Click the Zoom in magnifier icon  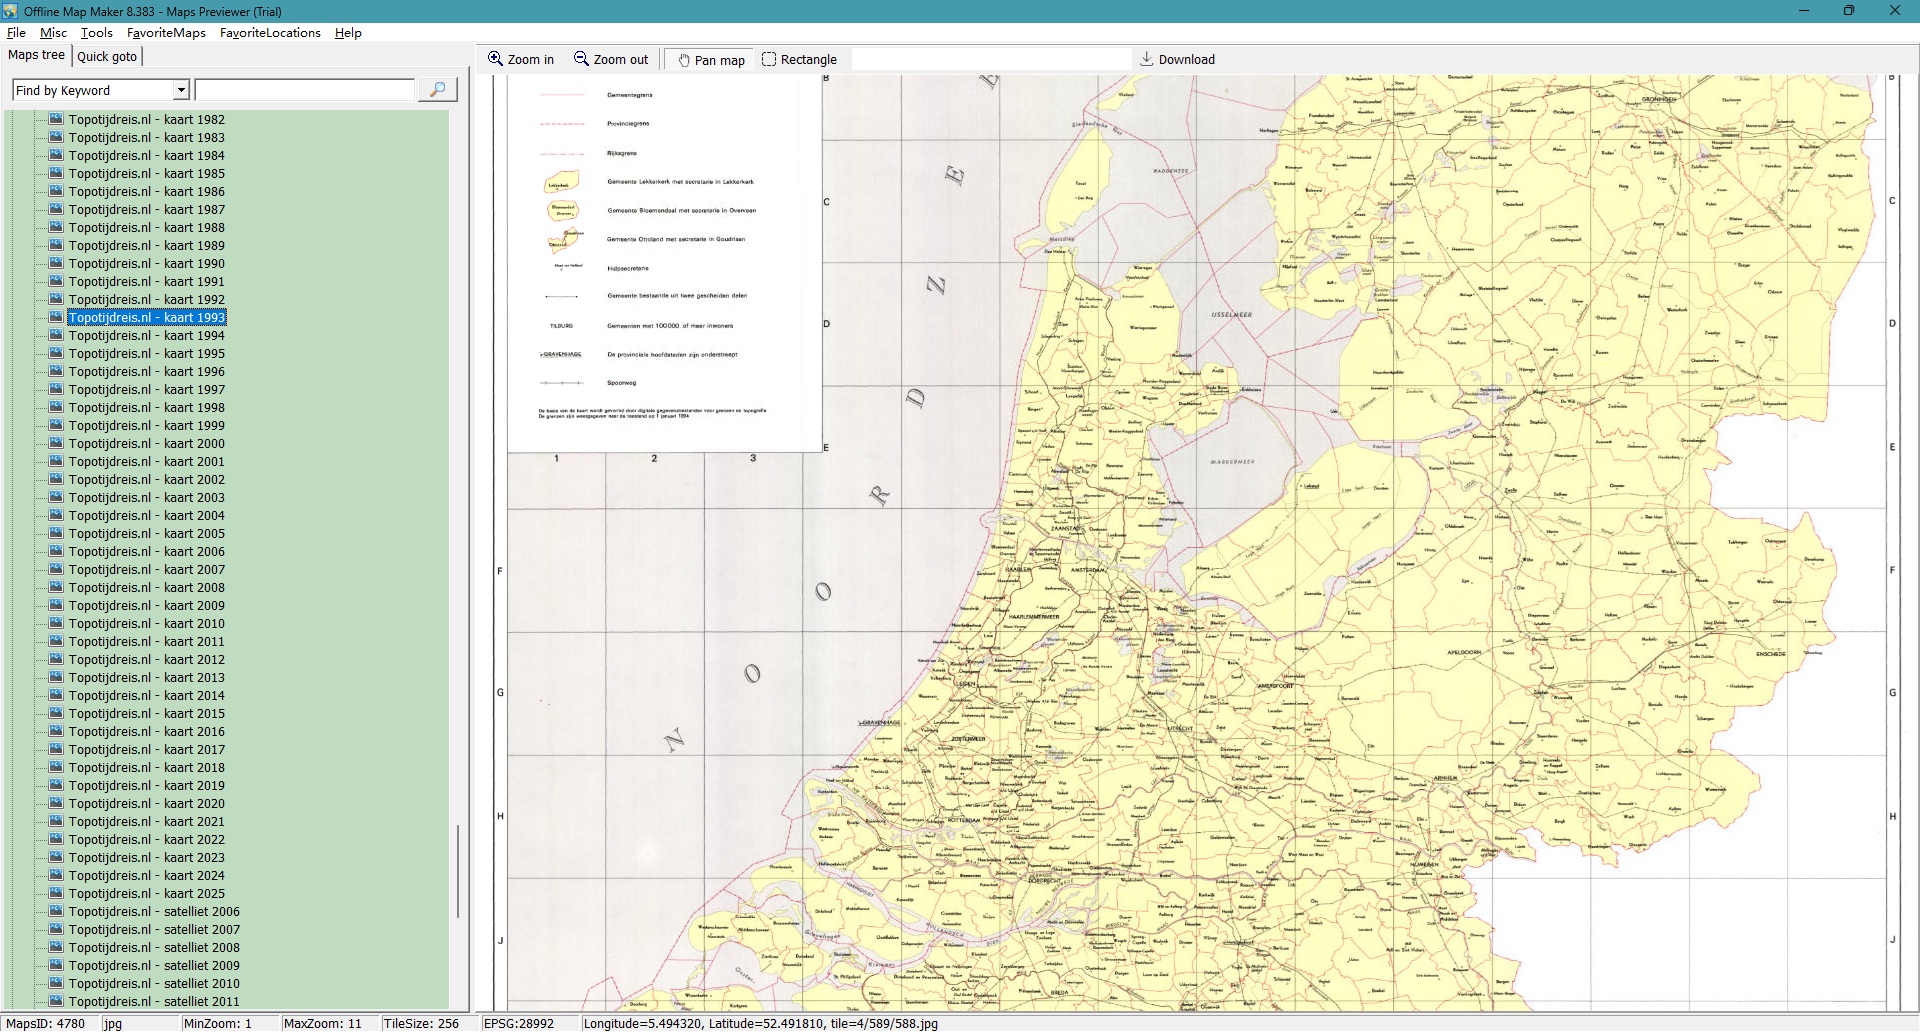click(x=495, y=59)
